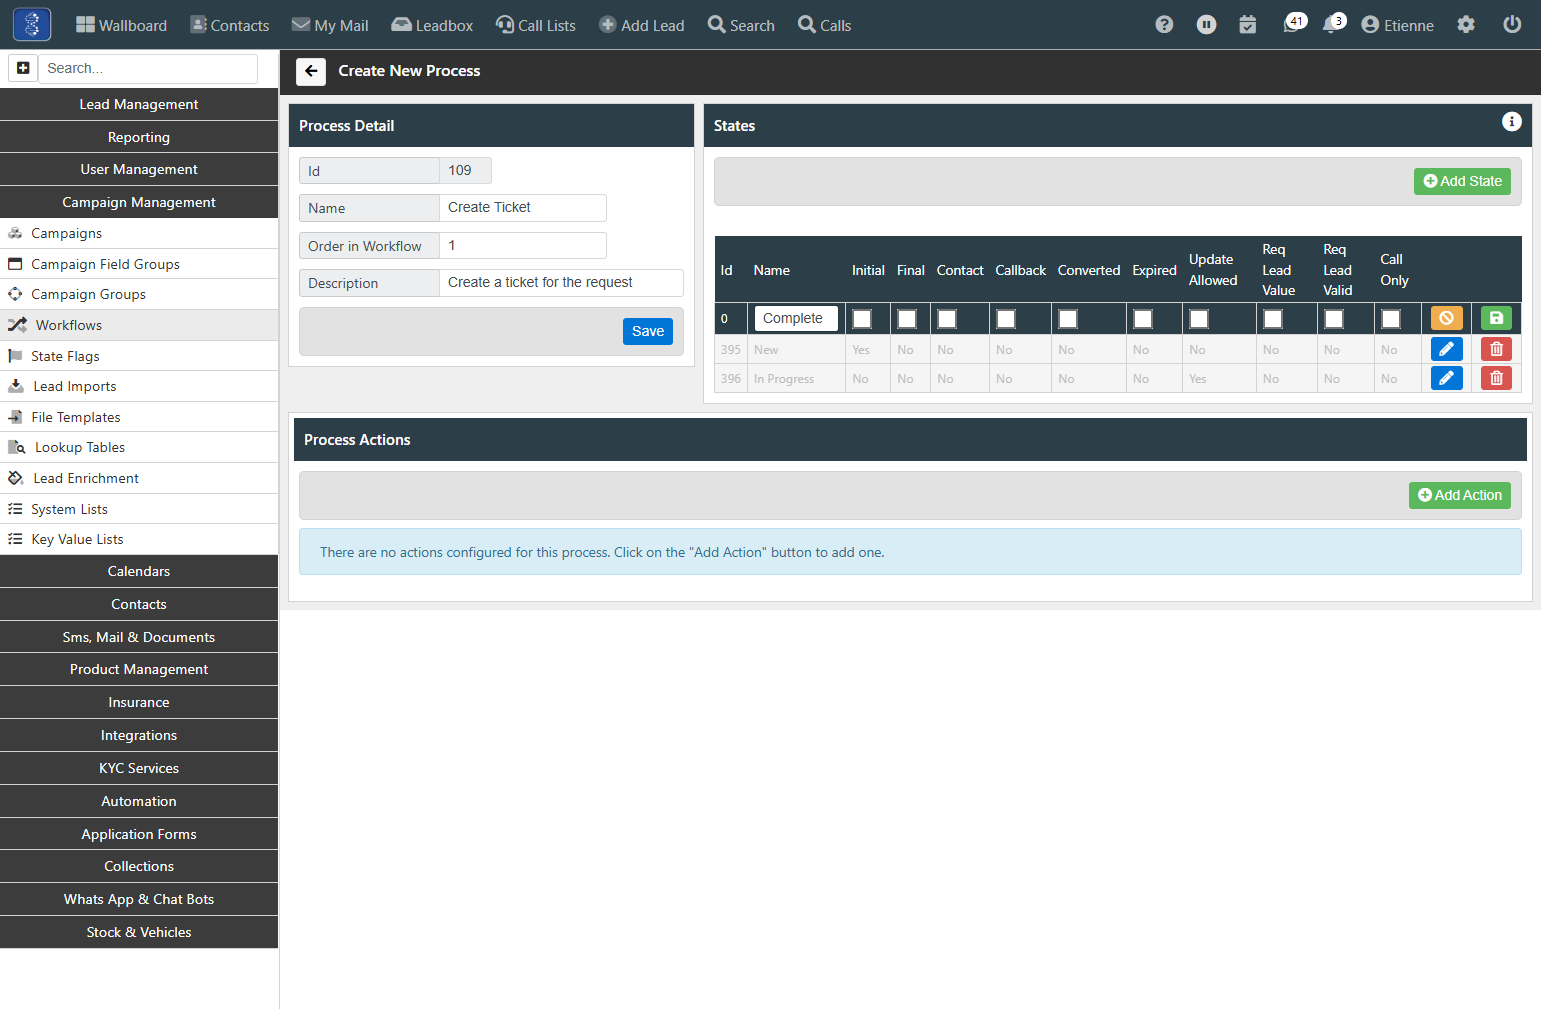The image size is (1541, 1031).
Task: Enable the Call Only checkbox
Action: 1391,319
